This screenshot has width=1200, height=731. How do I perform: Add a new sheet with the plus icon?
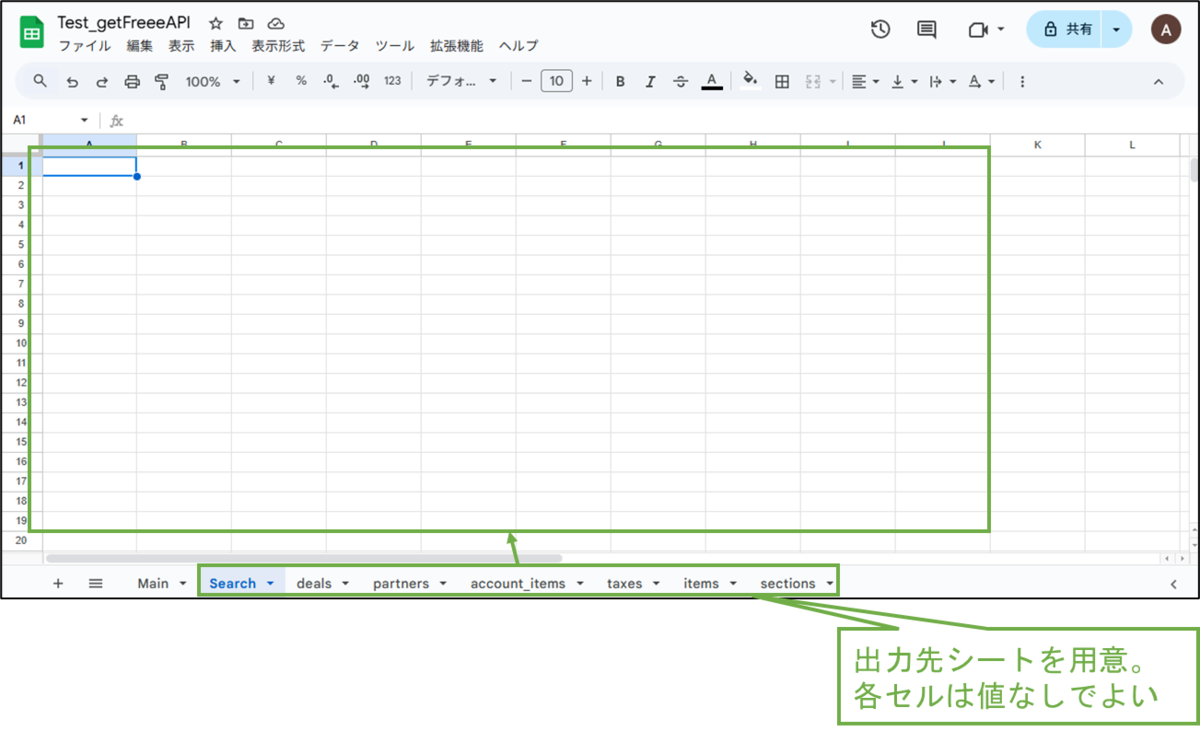click(x=57, y=582)
